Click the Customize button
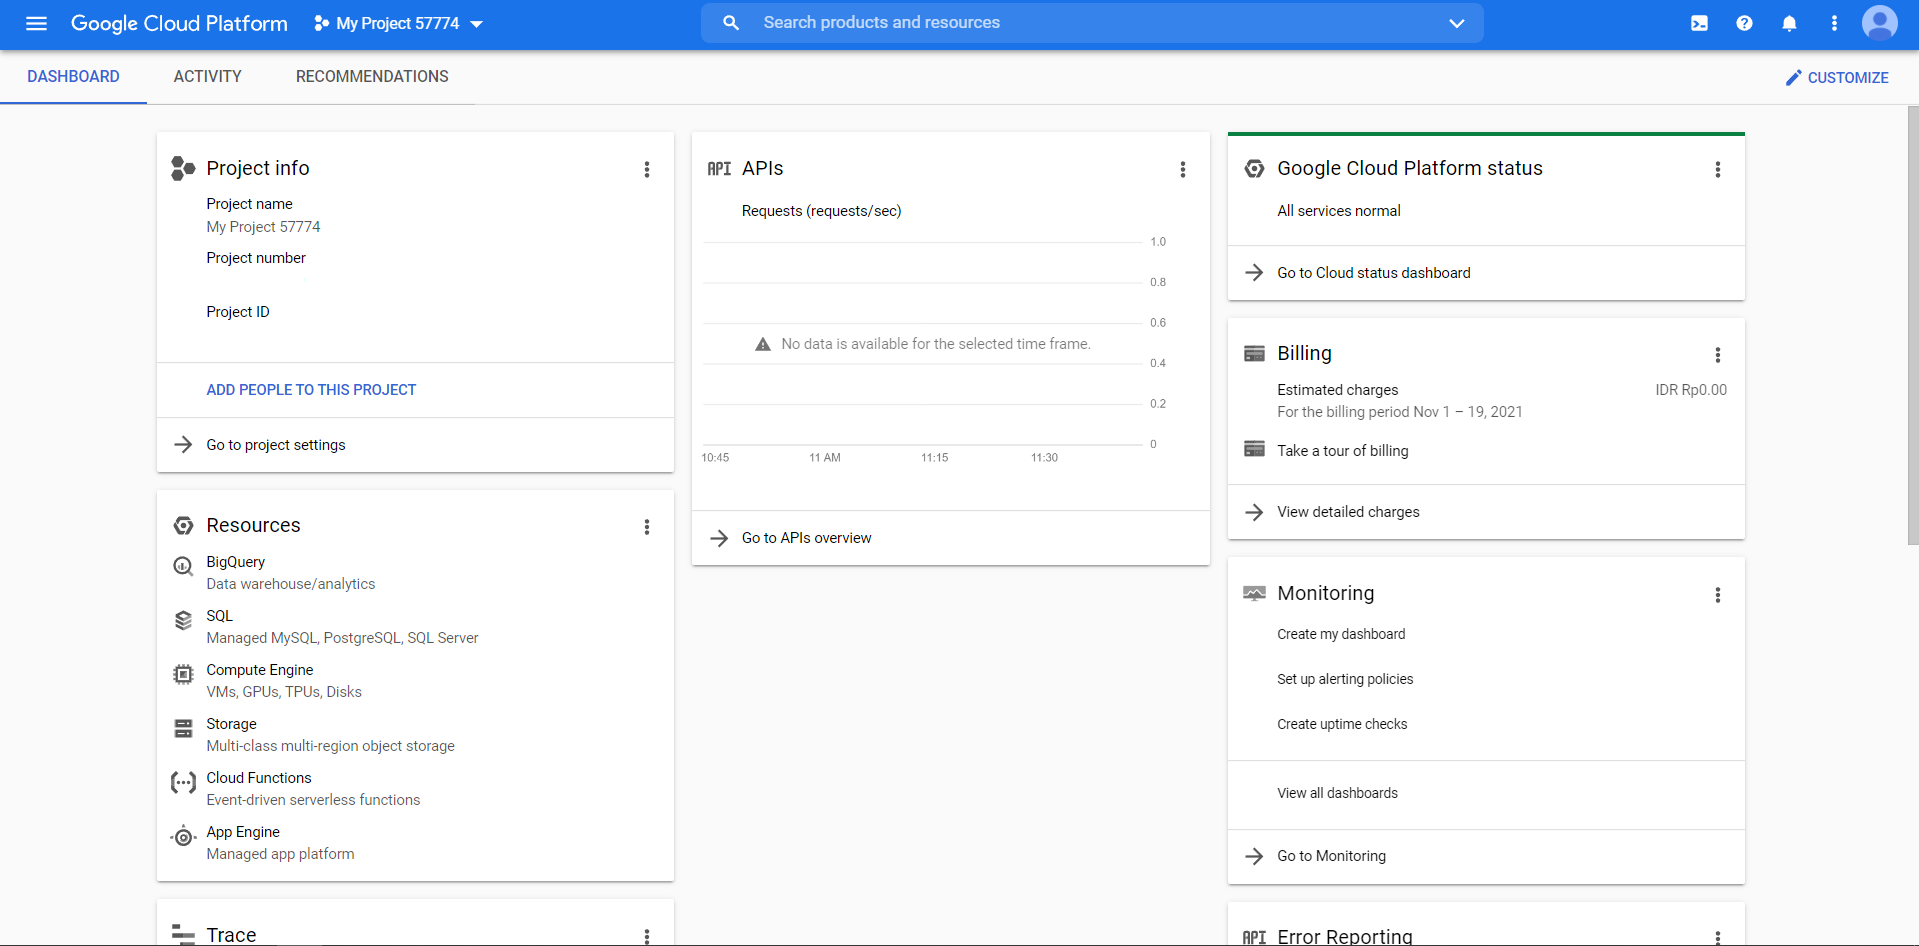 [x=1837, y=77]
